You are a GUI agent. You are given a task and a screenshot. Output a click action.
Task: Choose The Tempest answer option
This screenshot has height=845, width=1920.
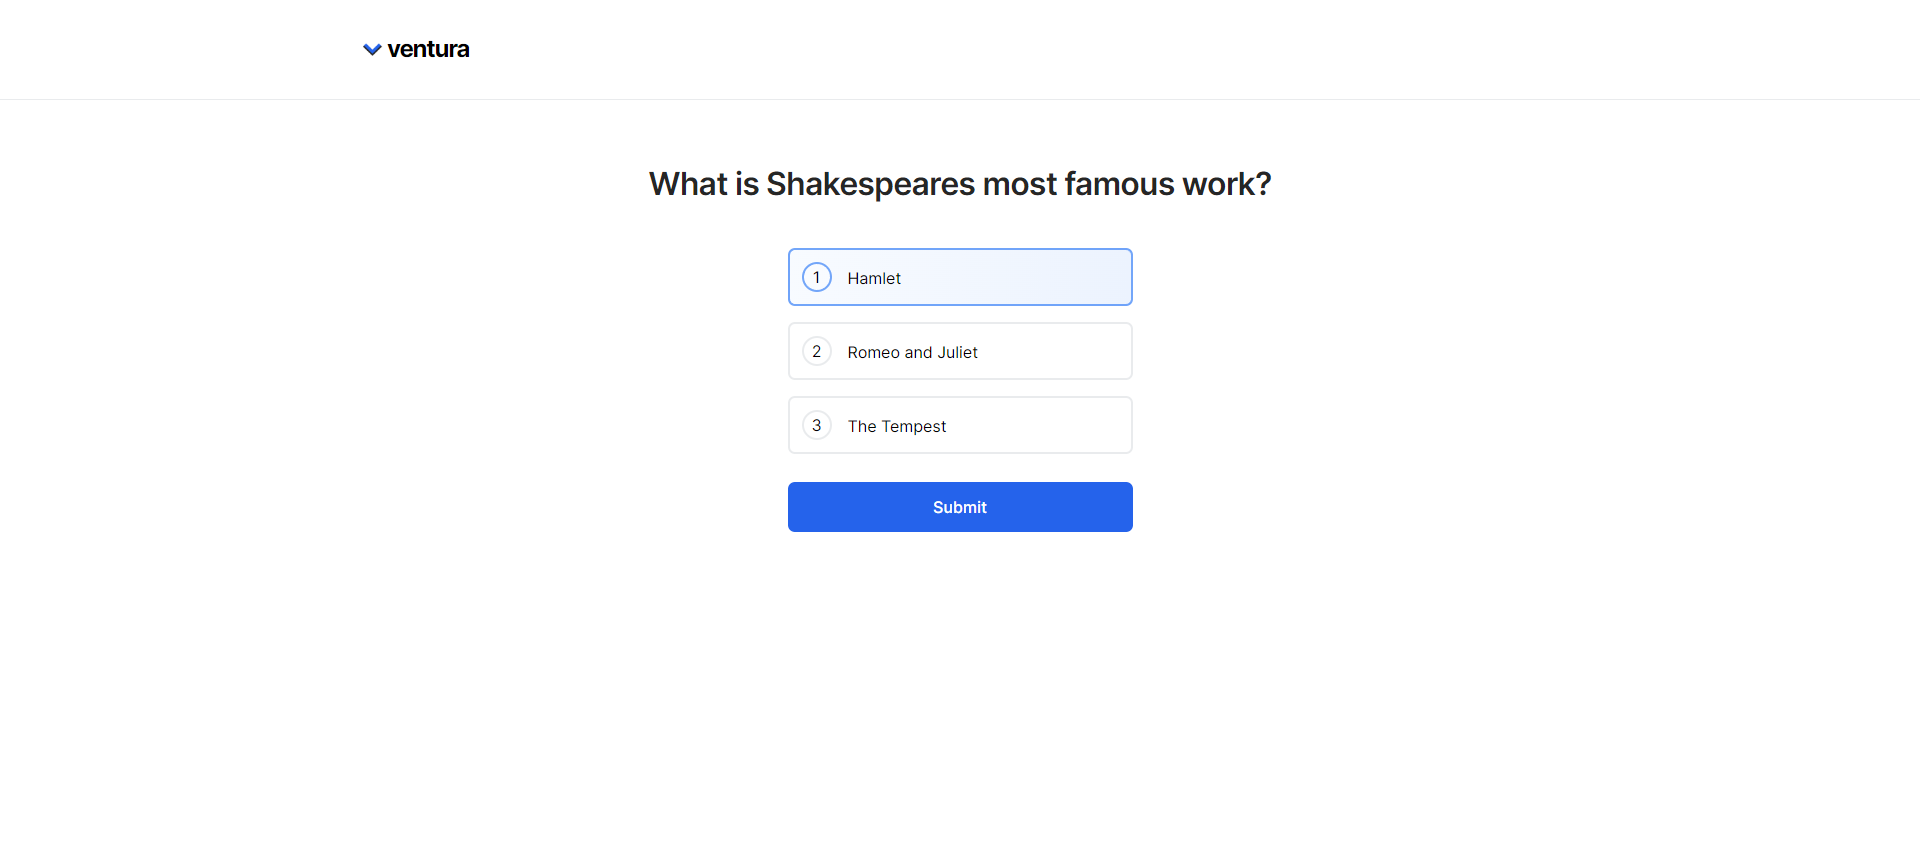click(960, 425)
